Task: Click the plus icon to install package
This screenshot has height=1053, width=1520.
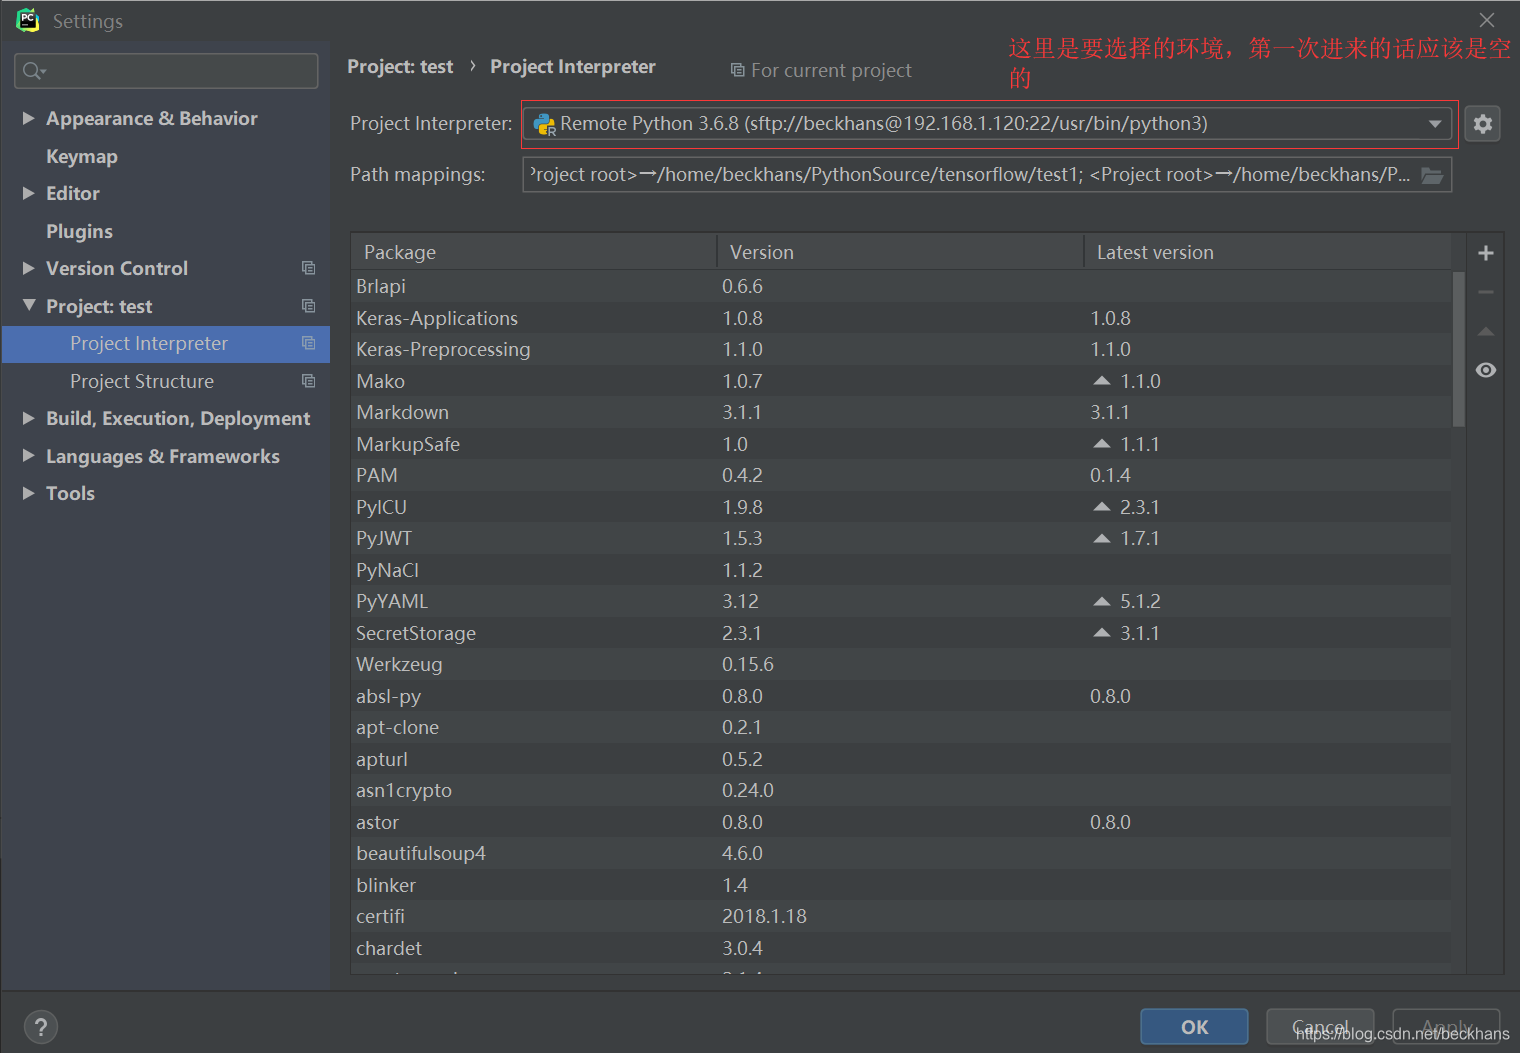Action: point(1486,253)
